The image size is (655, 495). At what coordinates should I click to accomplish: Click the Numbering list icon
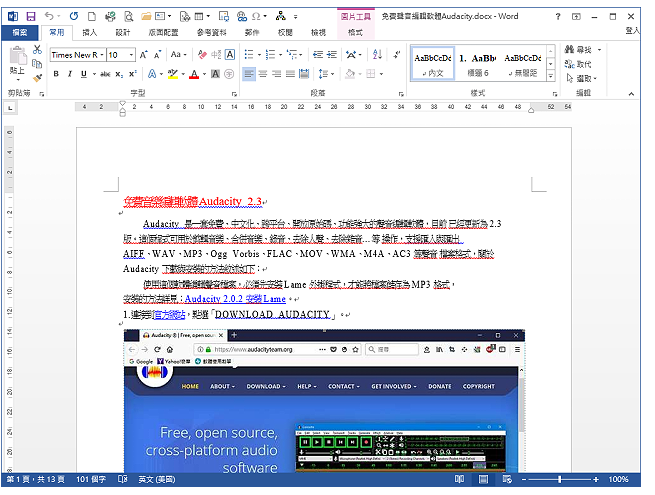270,55
